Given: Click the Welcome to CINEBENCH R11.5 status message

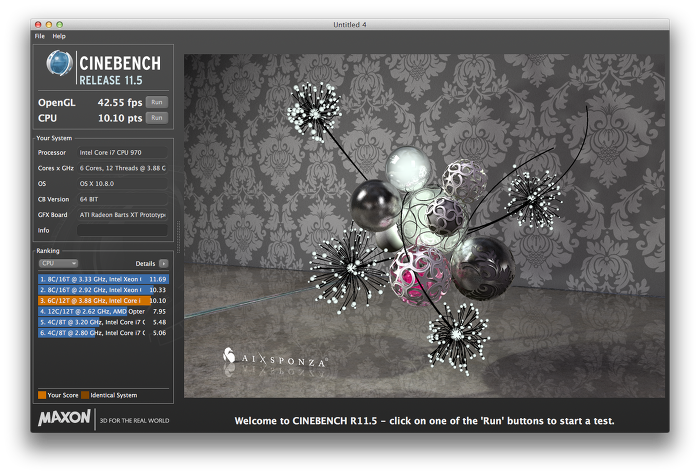Looking at the screenshot, I should (x=424, y=421).
